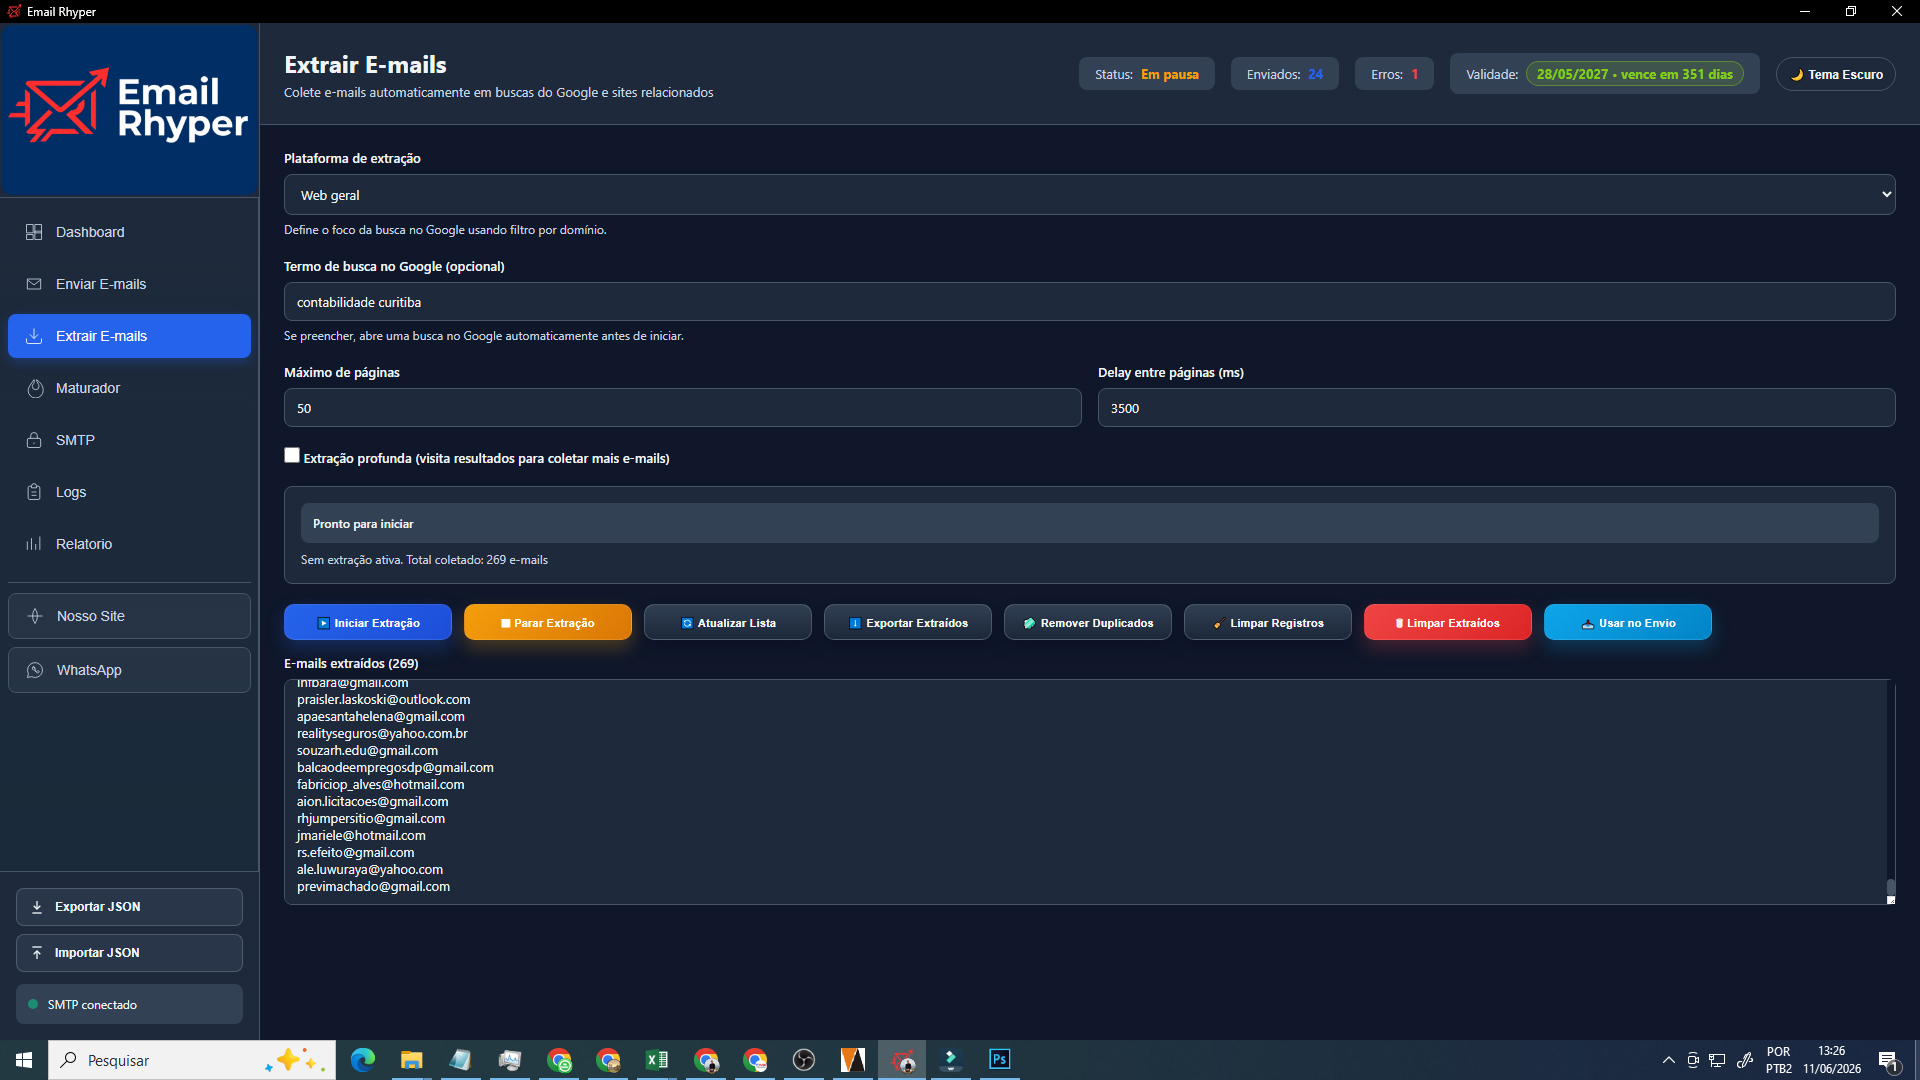Click the Iniciar Extração button
The image size is (1920, 1080).
tap(368, 622)
